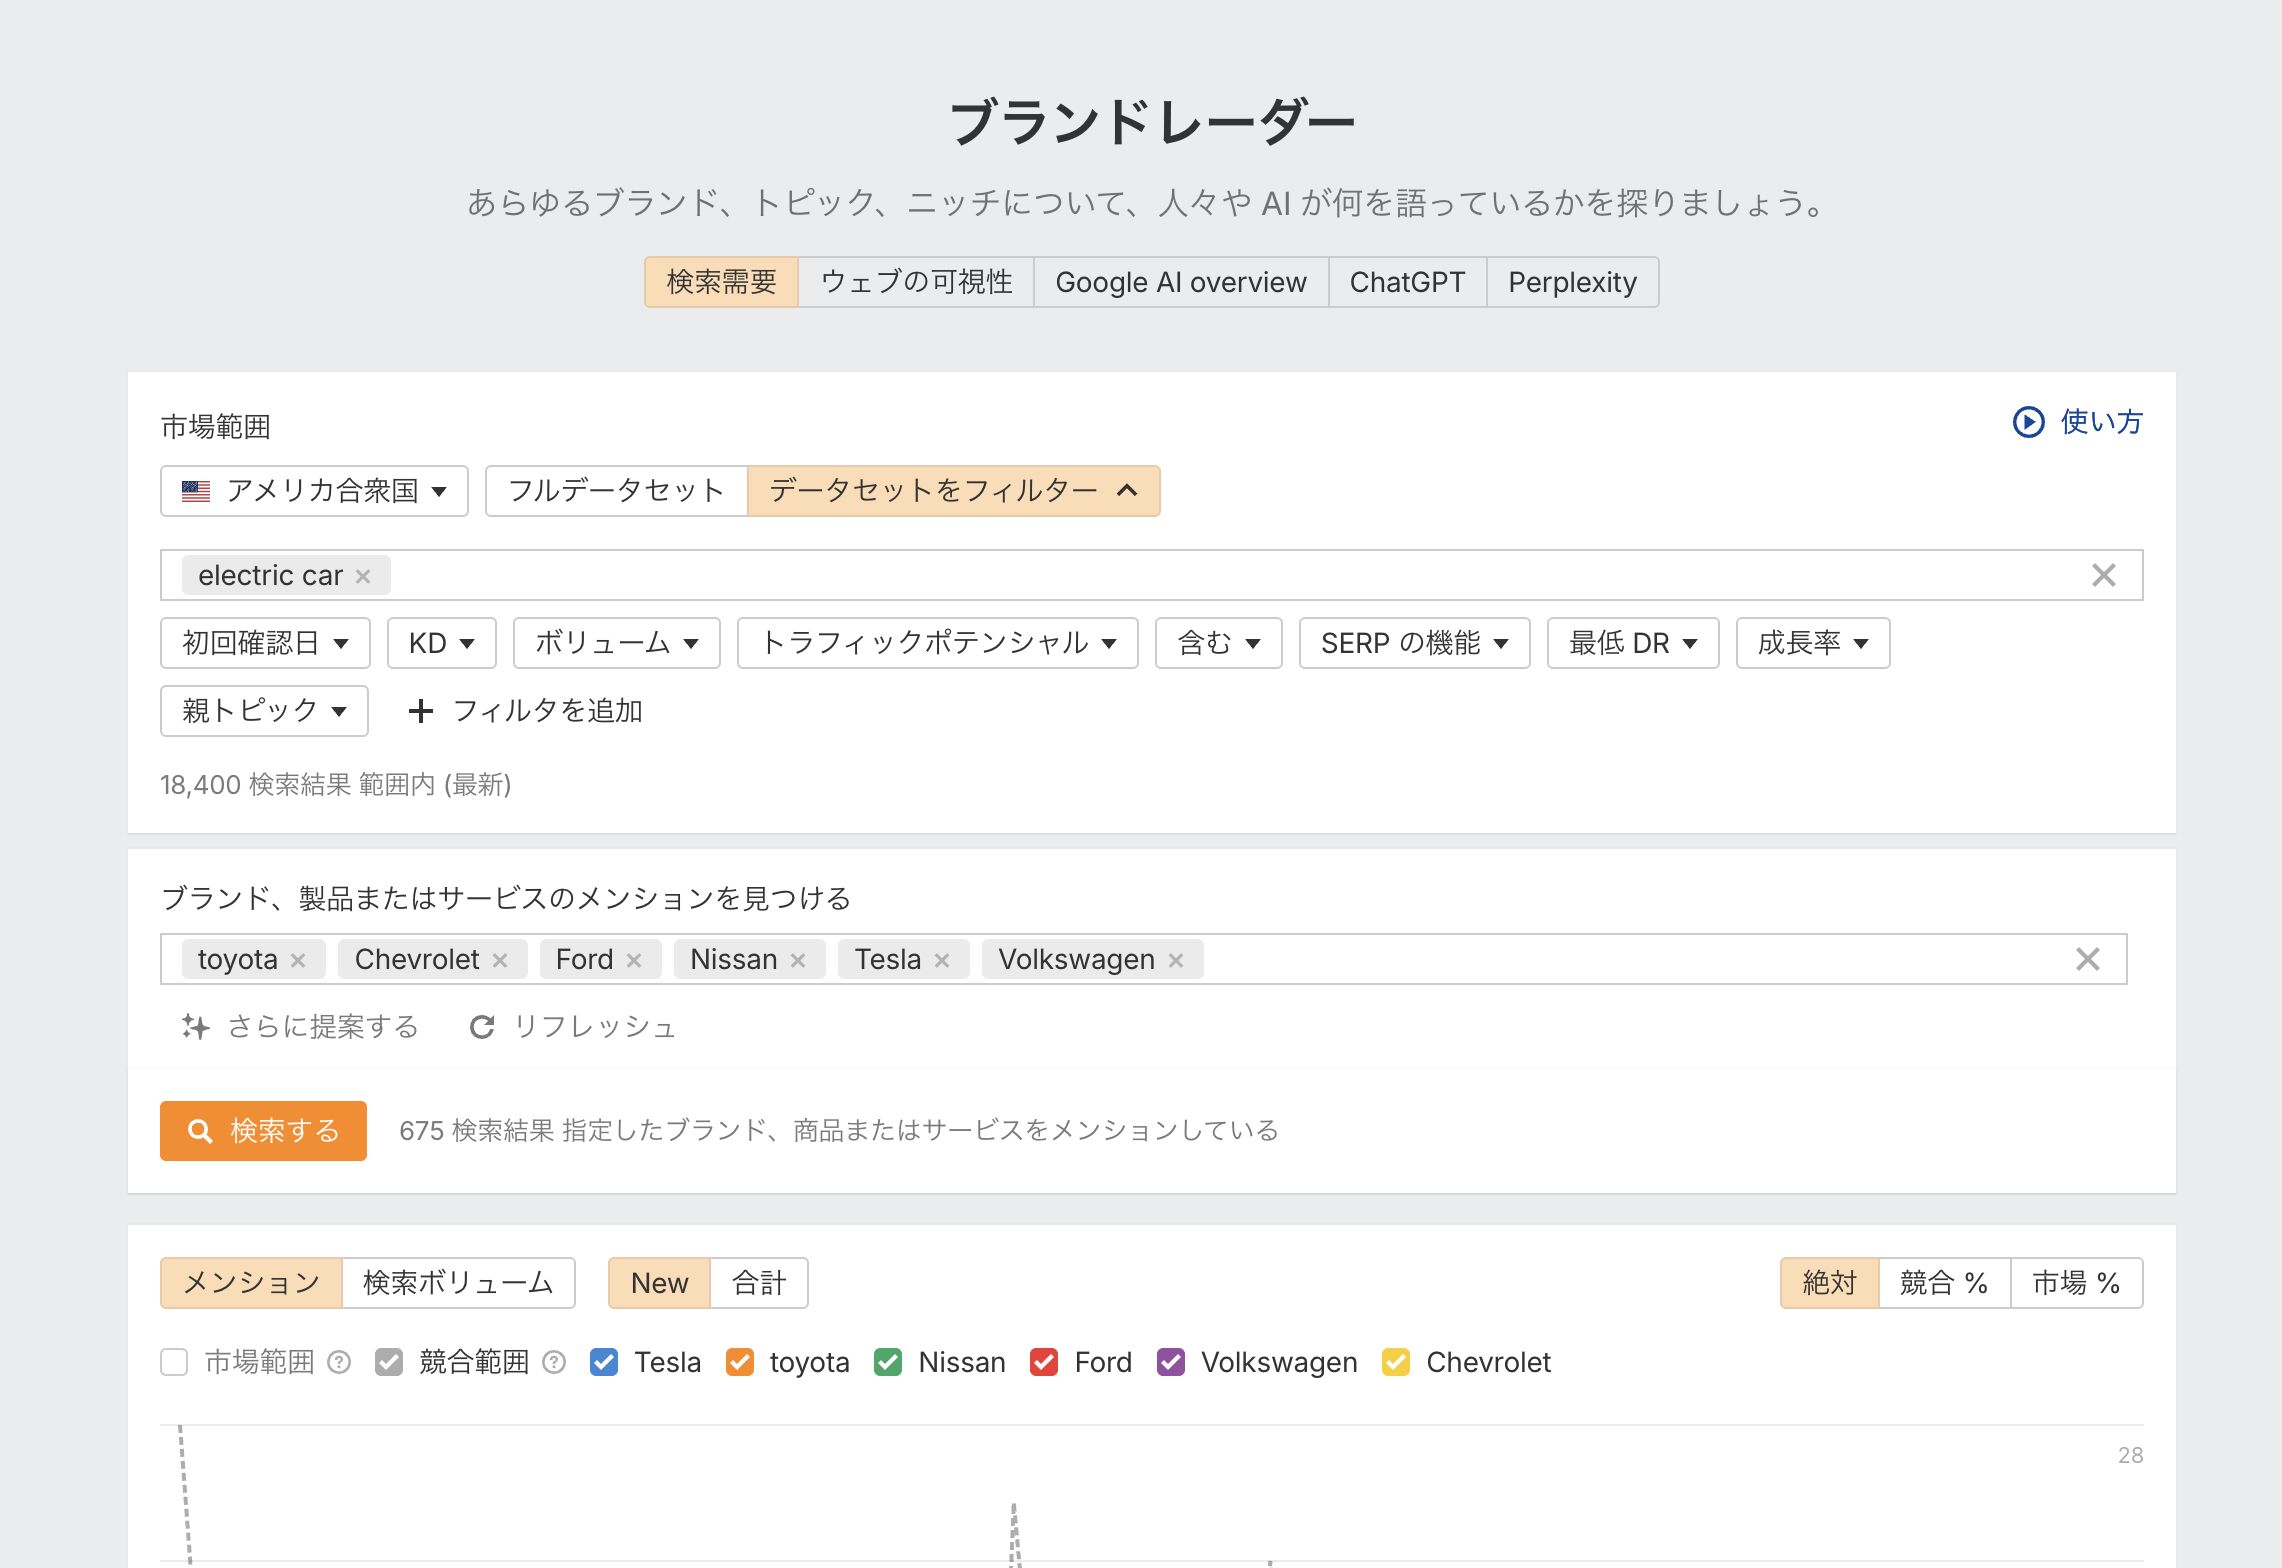This screenshot has height=1568, width=2282.
Task: Select the 合計 toggle
Action: (x=759, y=1283)
